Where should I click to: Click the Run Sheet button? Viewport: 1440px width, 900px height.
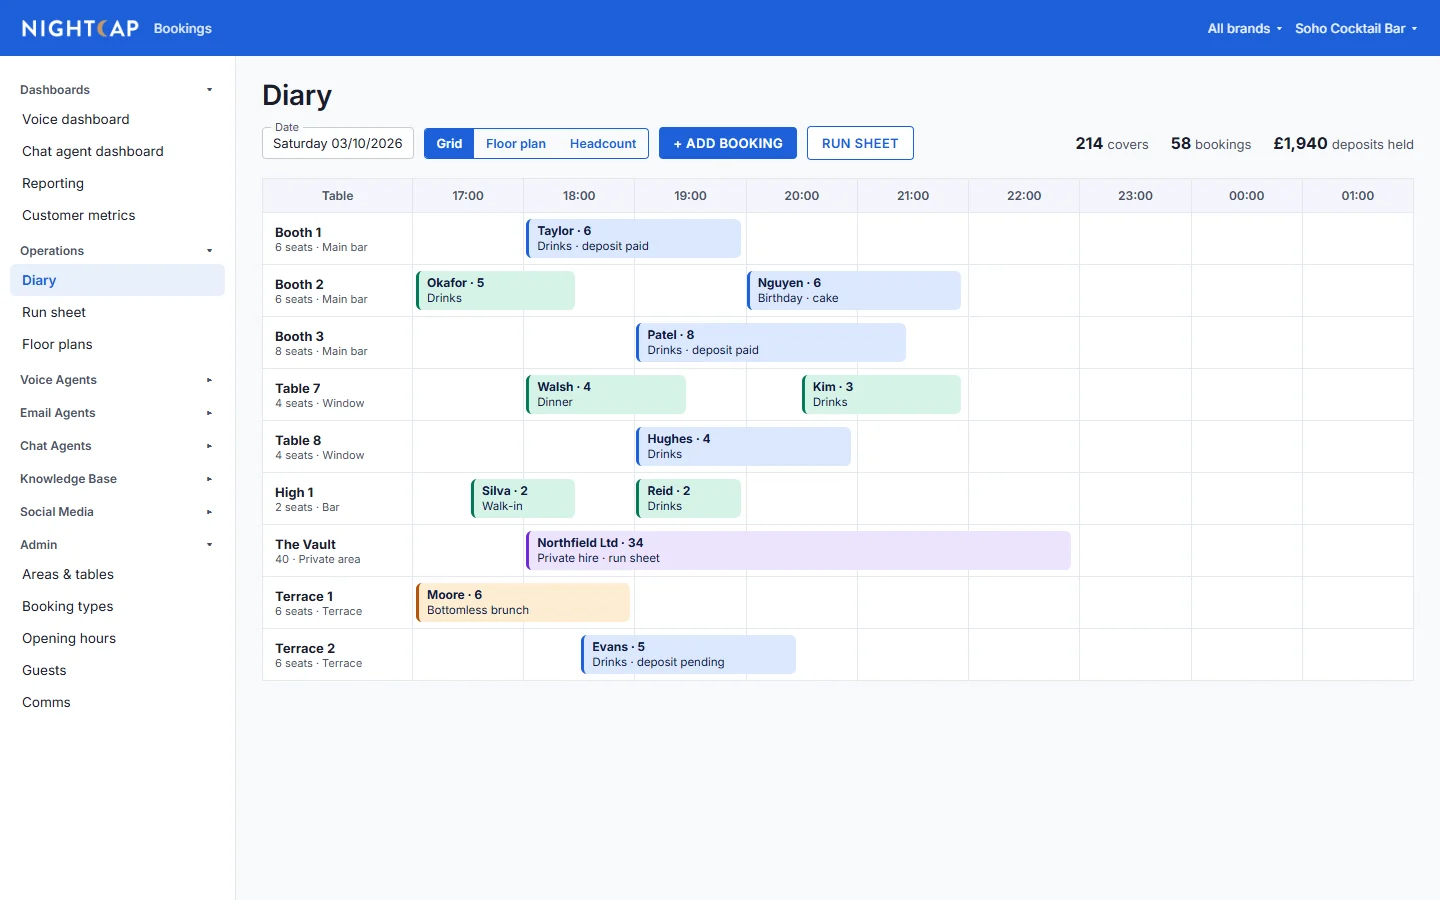(860, 143)
